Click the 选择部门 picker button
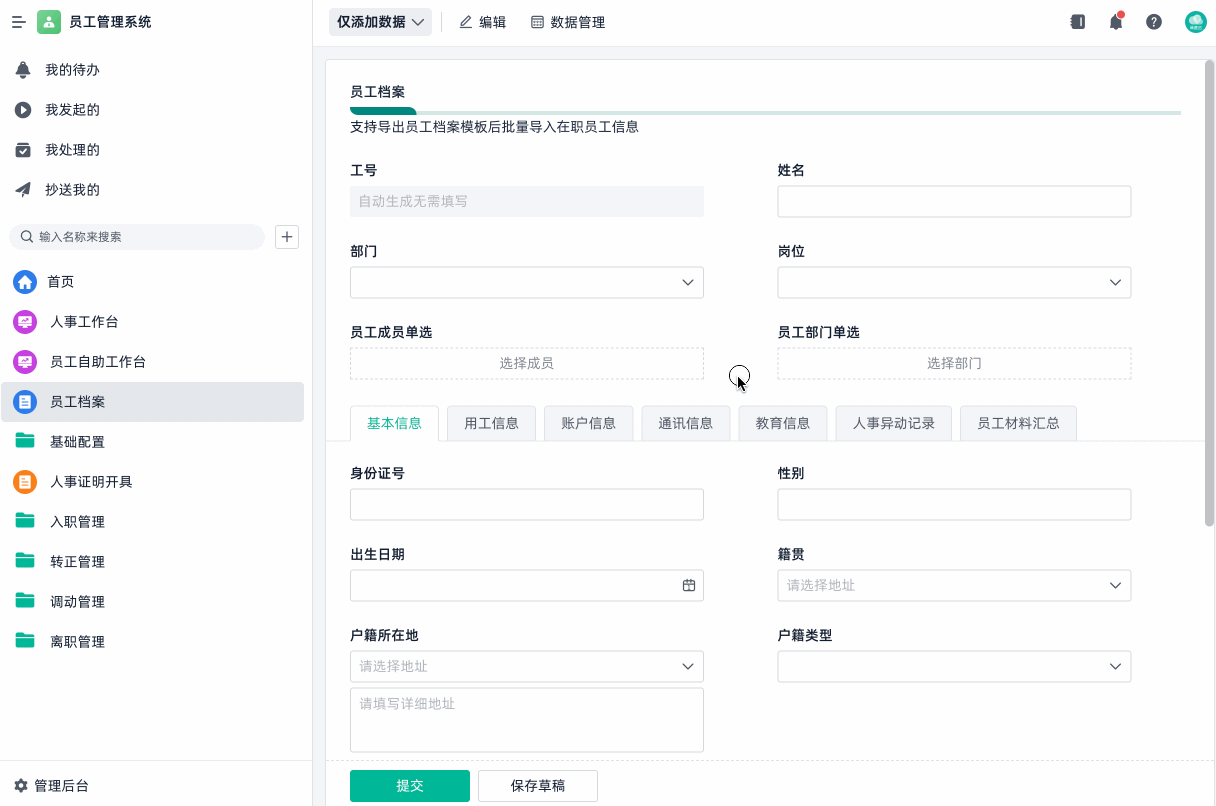 [954, 363]
